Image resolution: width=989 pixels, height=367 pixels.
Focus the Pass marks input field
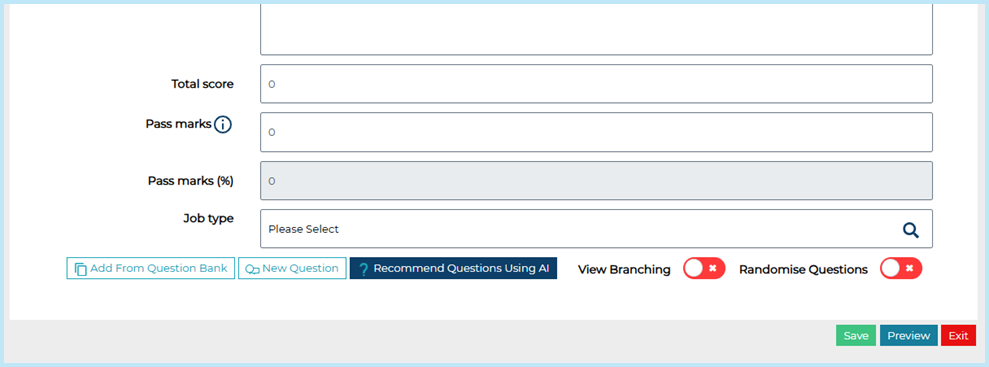[x=596, y=132]
